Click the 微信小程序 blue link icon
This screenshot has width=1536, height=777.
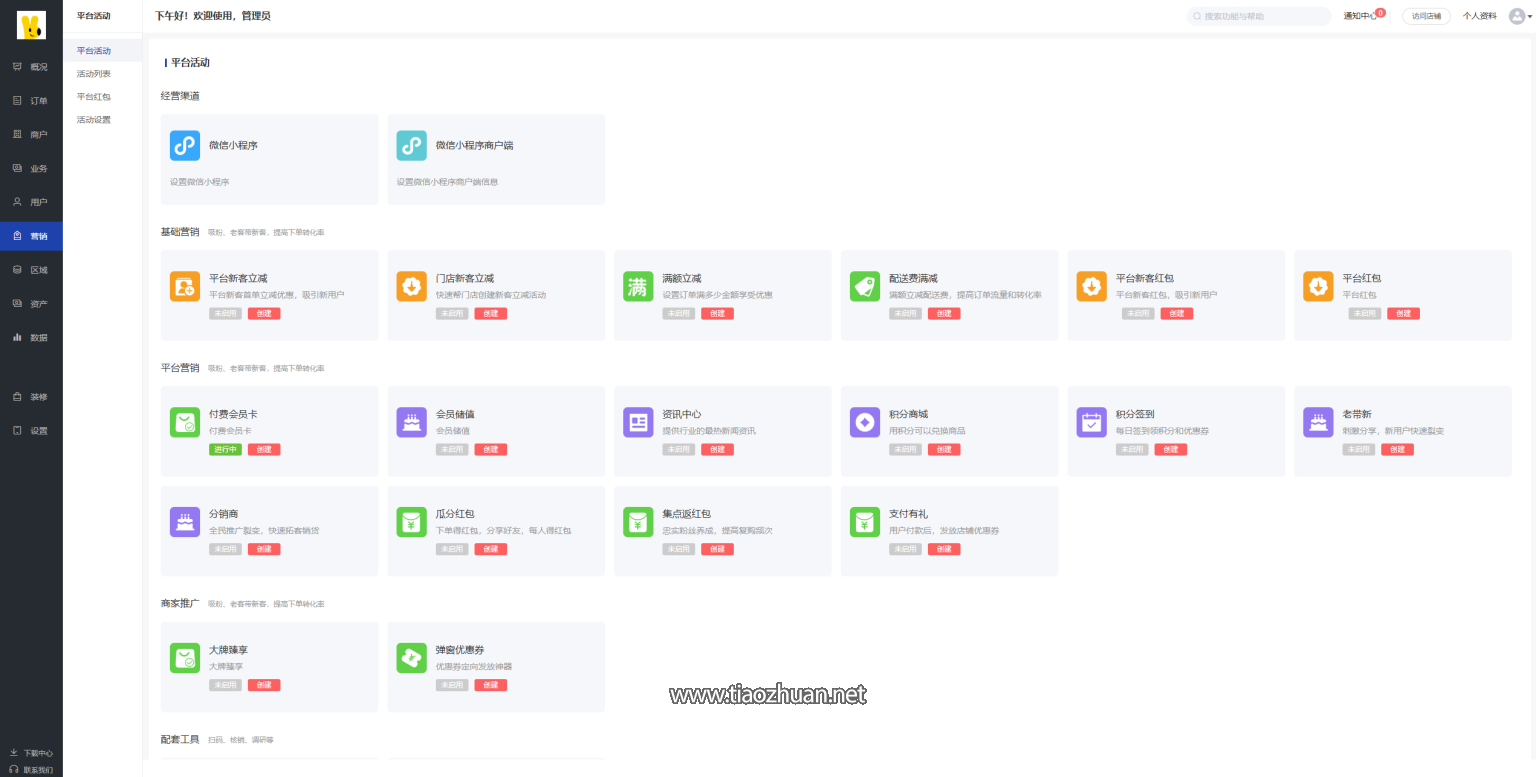point(185,146)
